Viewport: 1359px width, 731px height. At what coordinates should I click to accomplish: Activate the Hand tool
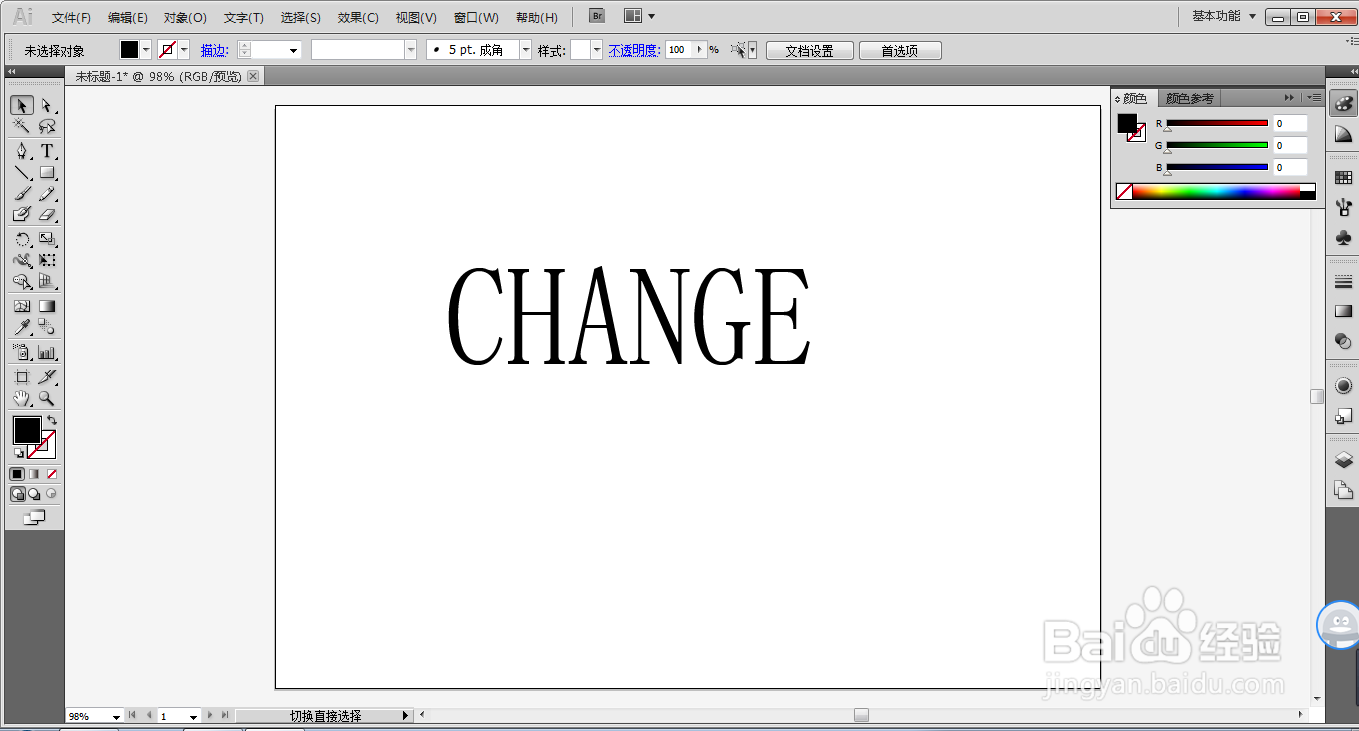(x=22, y=398)
